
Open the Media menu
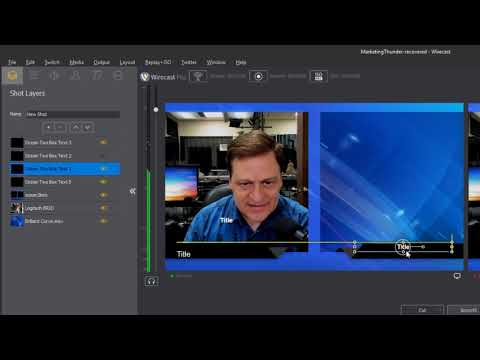pos(76,62)
